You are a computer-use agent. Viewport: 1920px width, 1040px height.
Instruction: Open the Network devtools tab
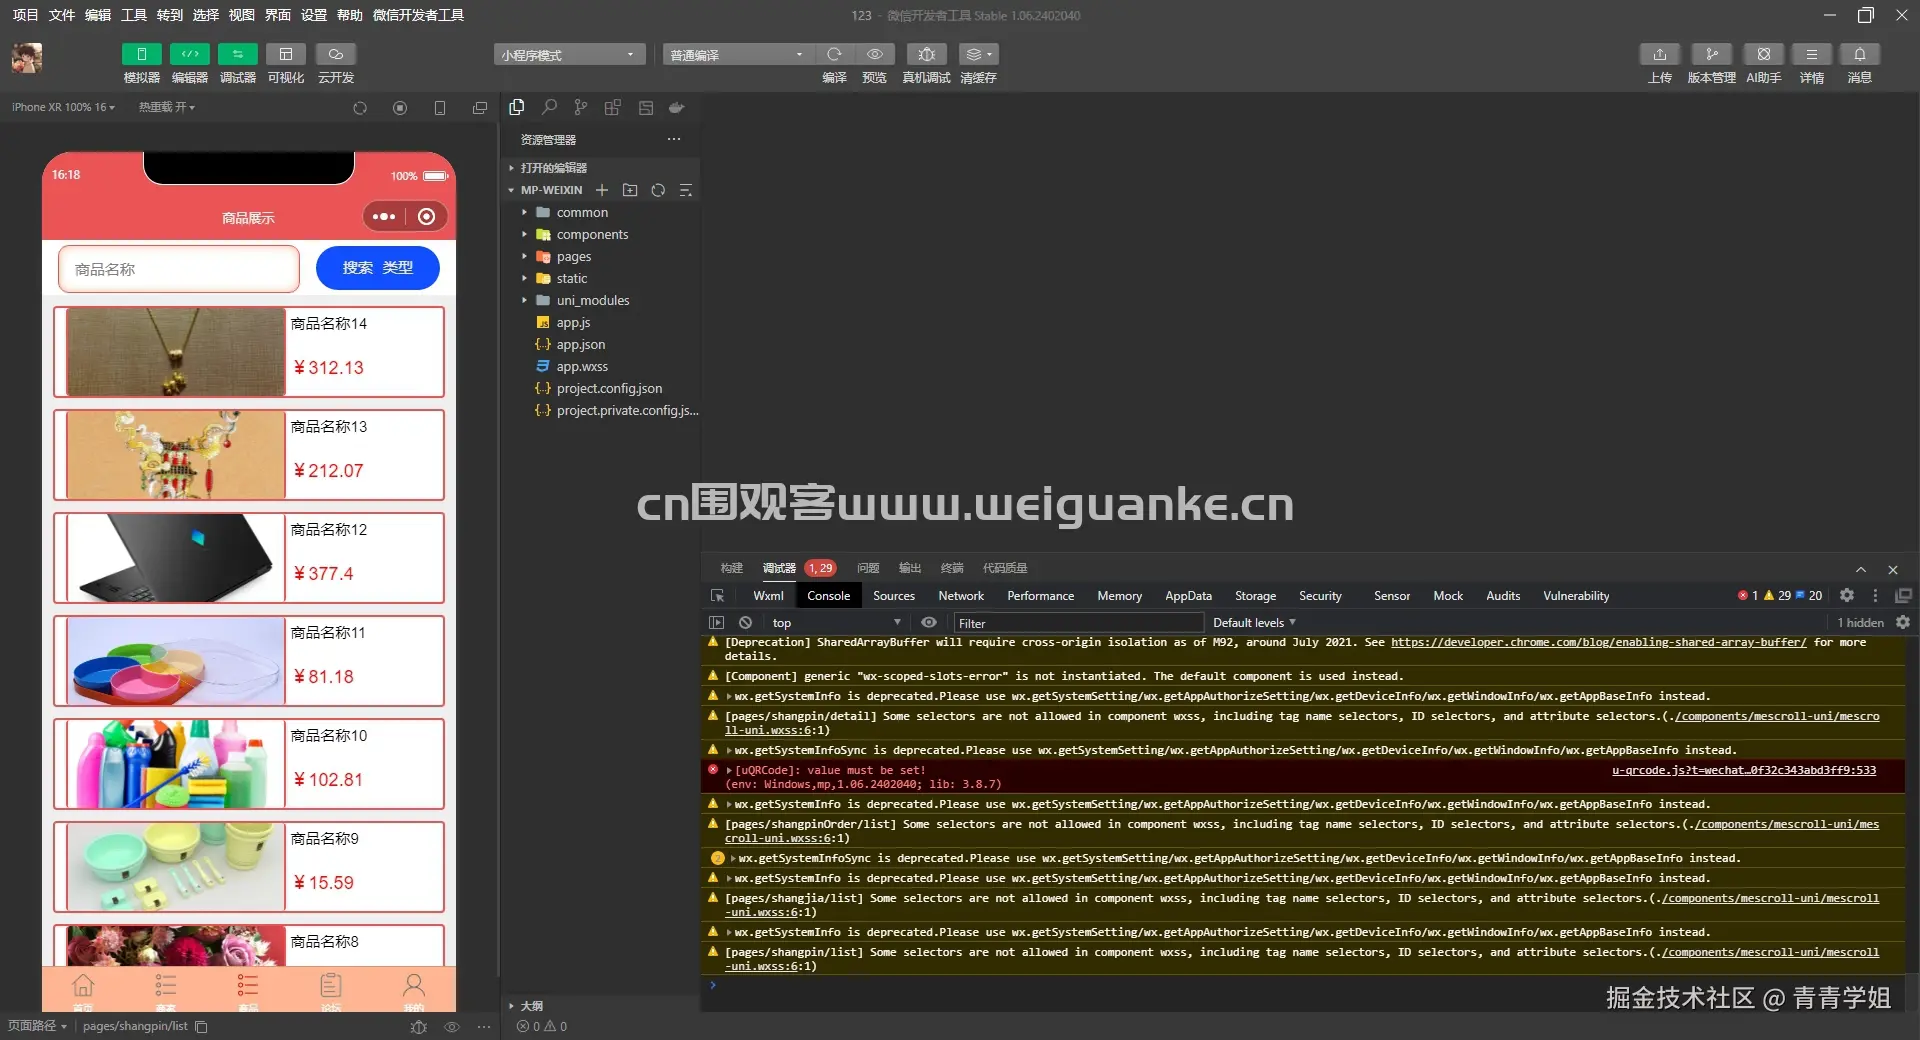pos(961,596)
